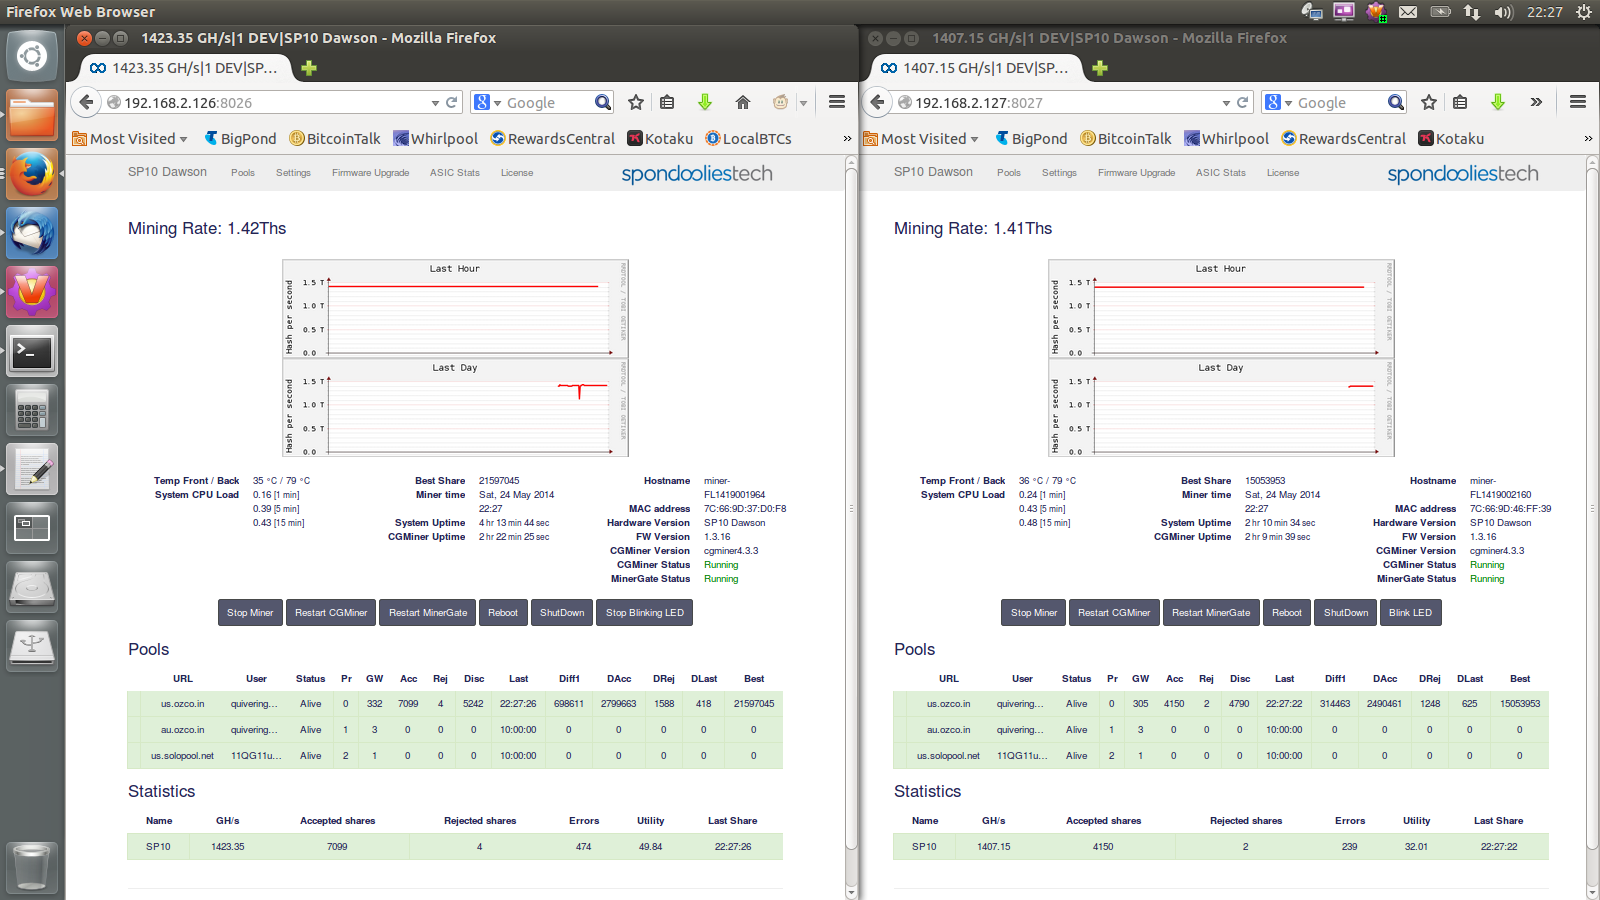This screenshot has width=1600, height=900.
Task: Expand Most Visited bookmarks in right window
Action: coord(921,139)
